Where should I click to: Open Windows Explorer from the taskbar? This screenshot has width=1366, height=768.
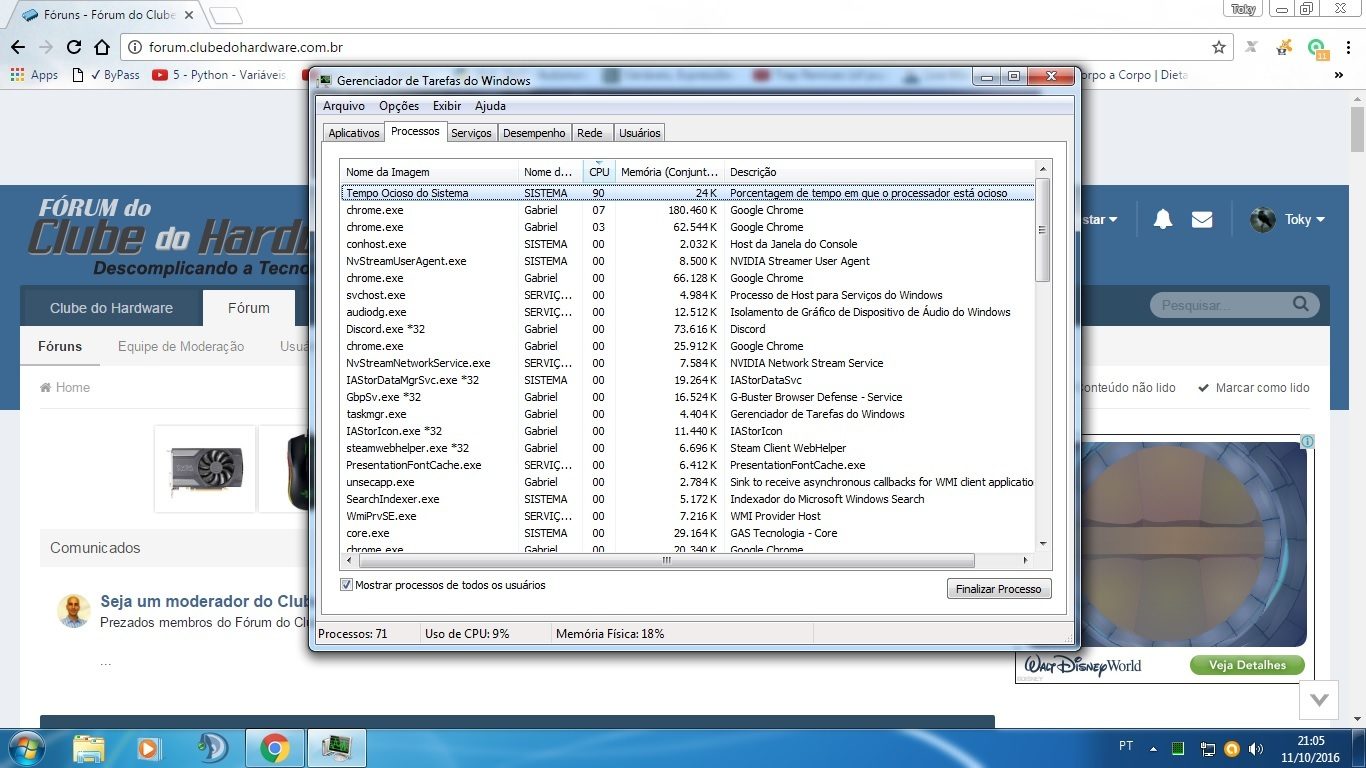pyautogui.click(x=89, y=748)
